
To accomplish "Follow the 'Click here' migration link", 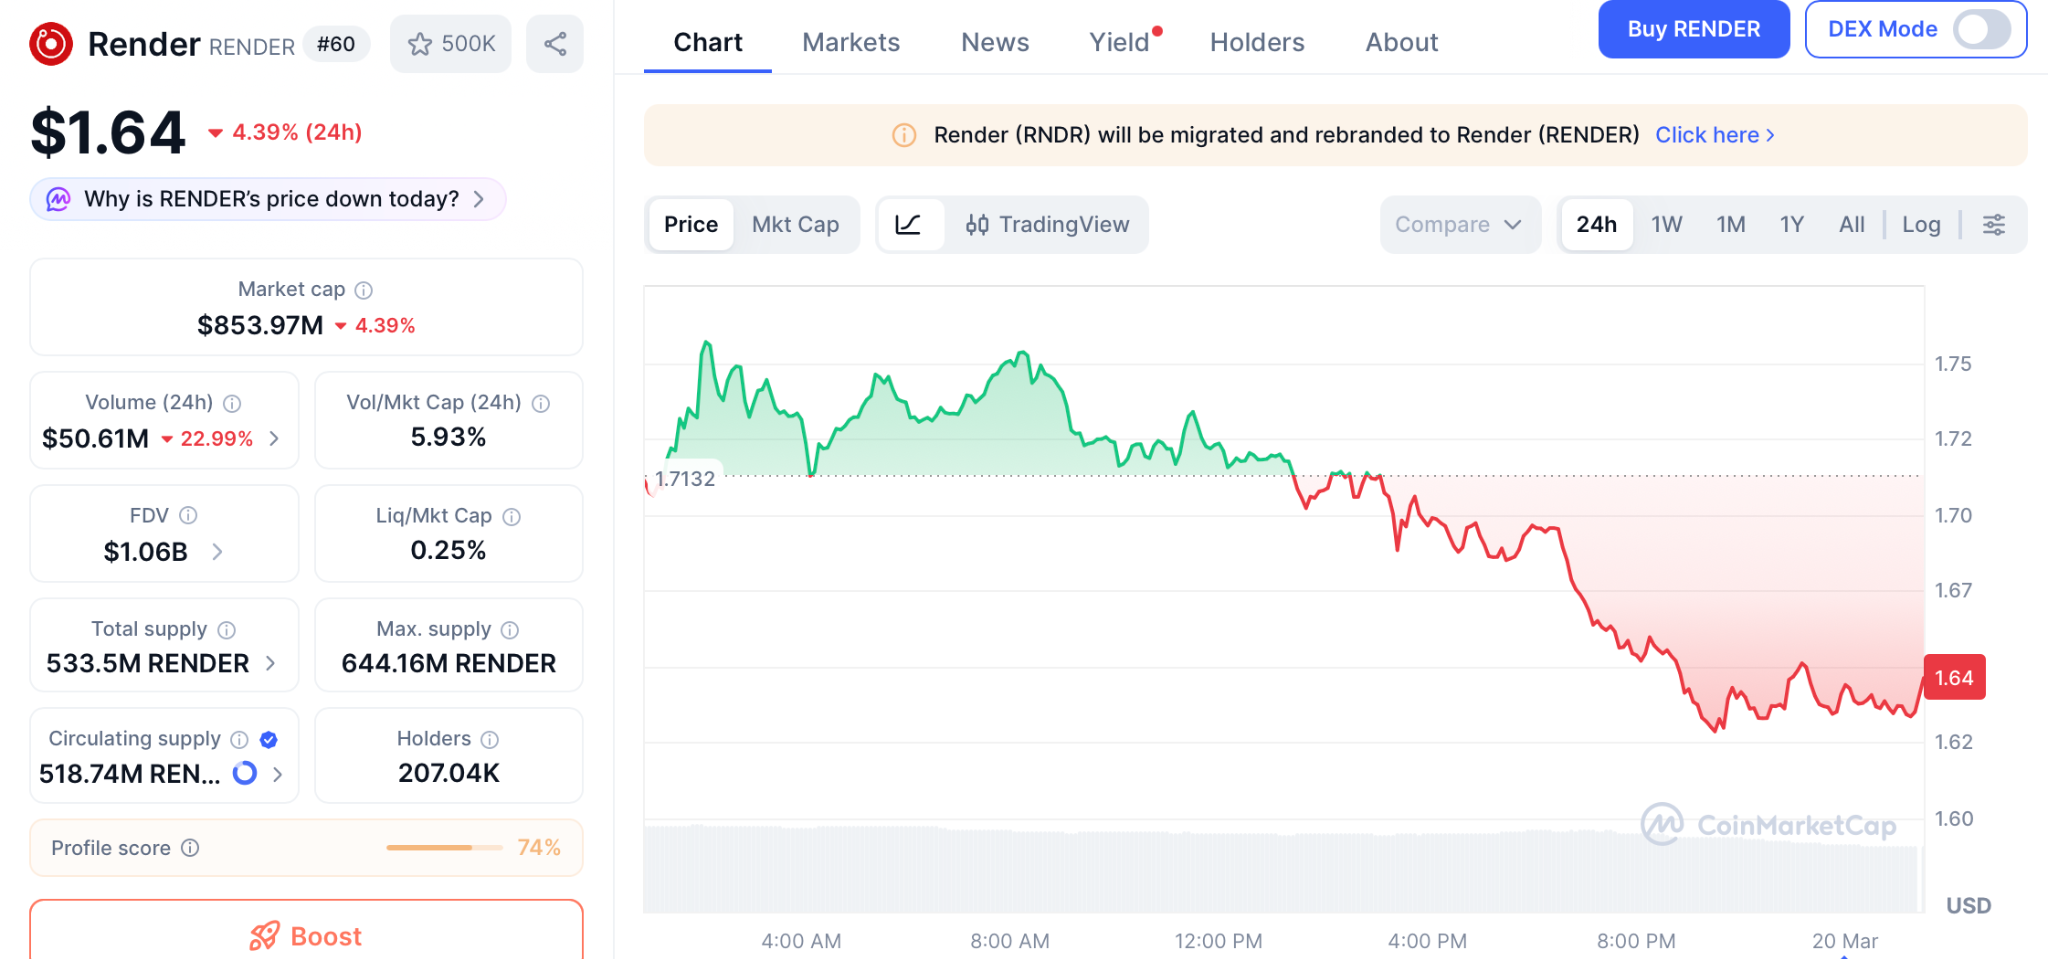I will 1714,135.
